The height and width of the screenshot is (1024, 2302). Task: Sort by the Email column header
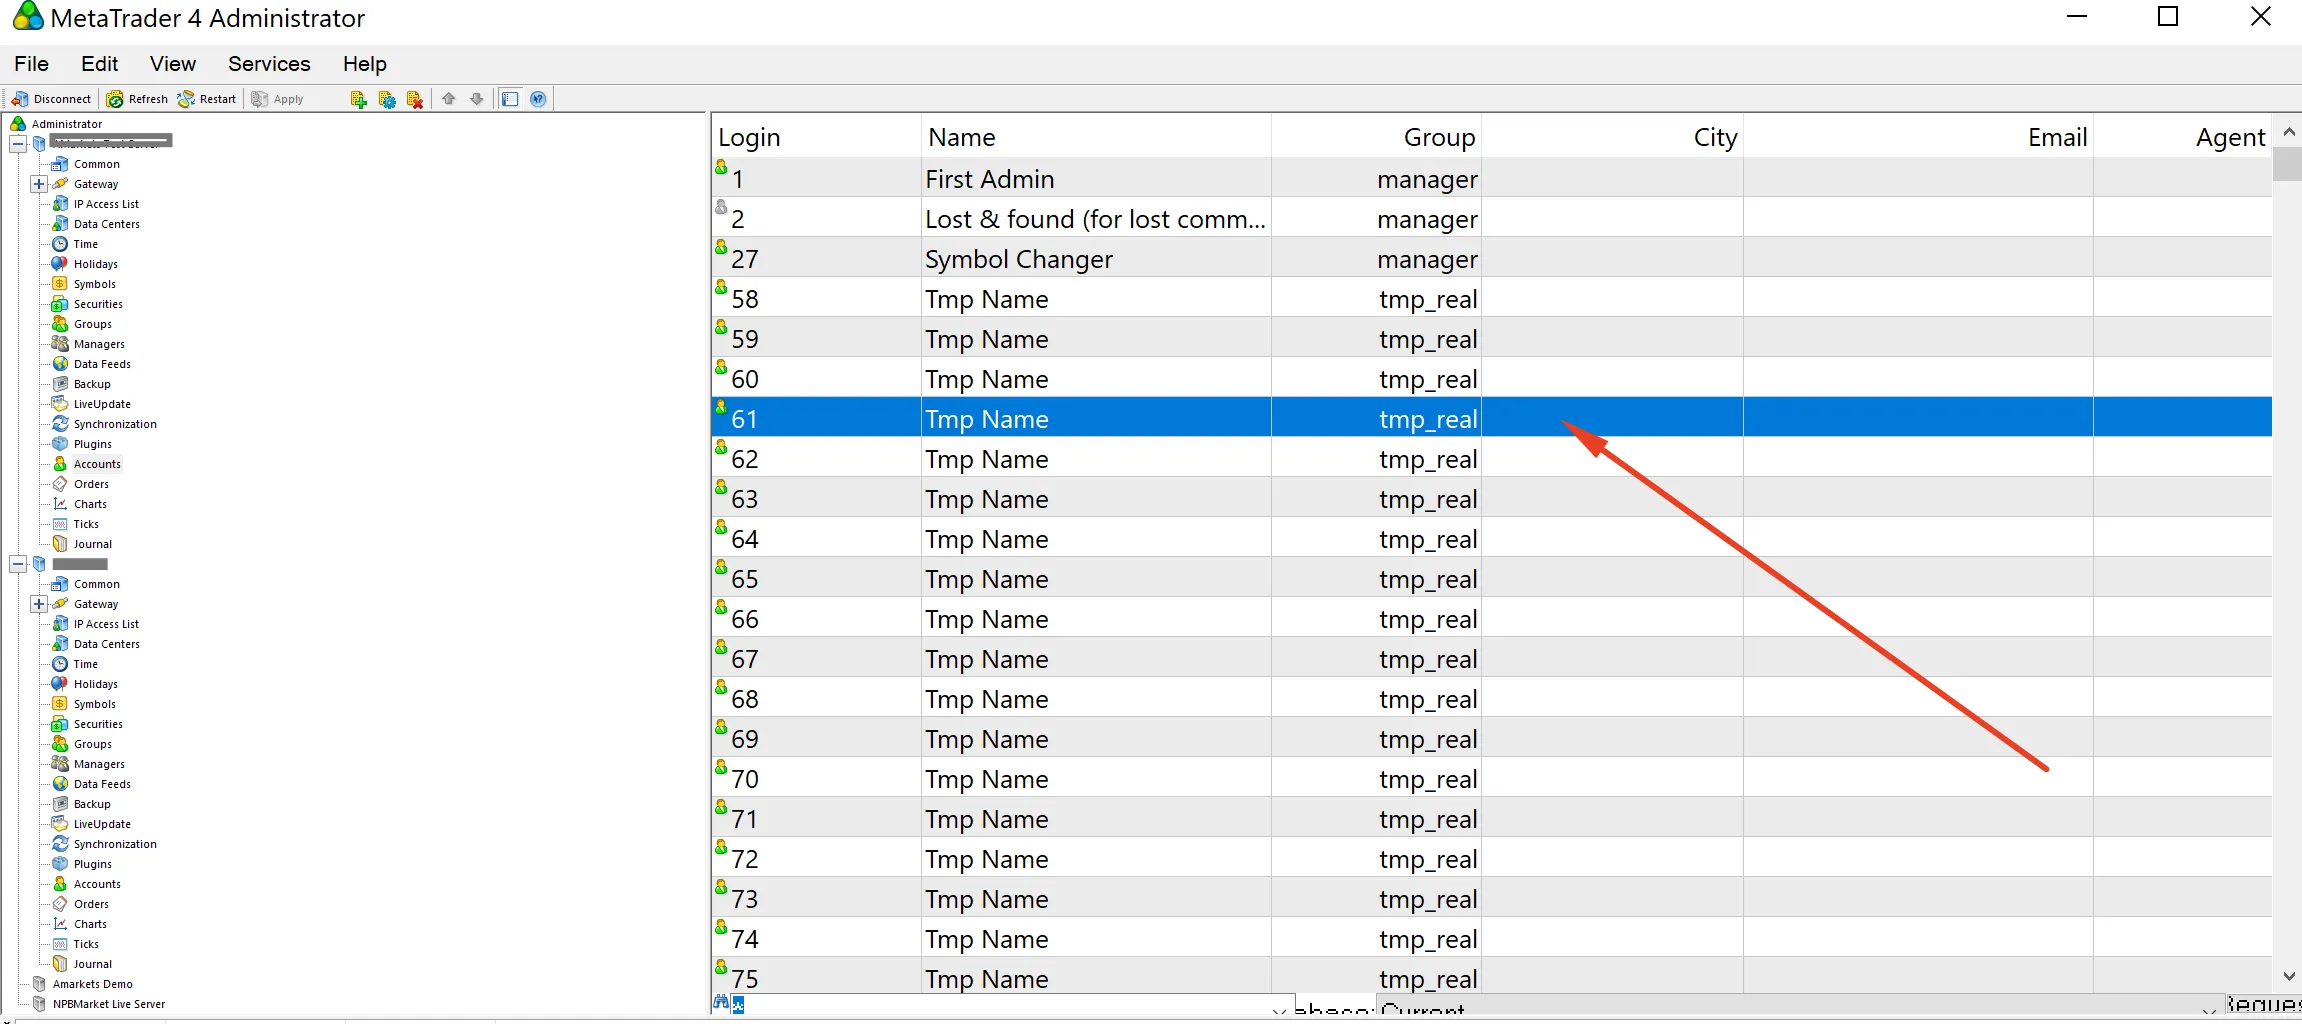pos(1918,137)
